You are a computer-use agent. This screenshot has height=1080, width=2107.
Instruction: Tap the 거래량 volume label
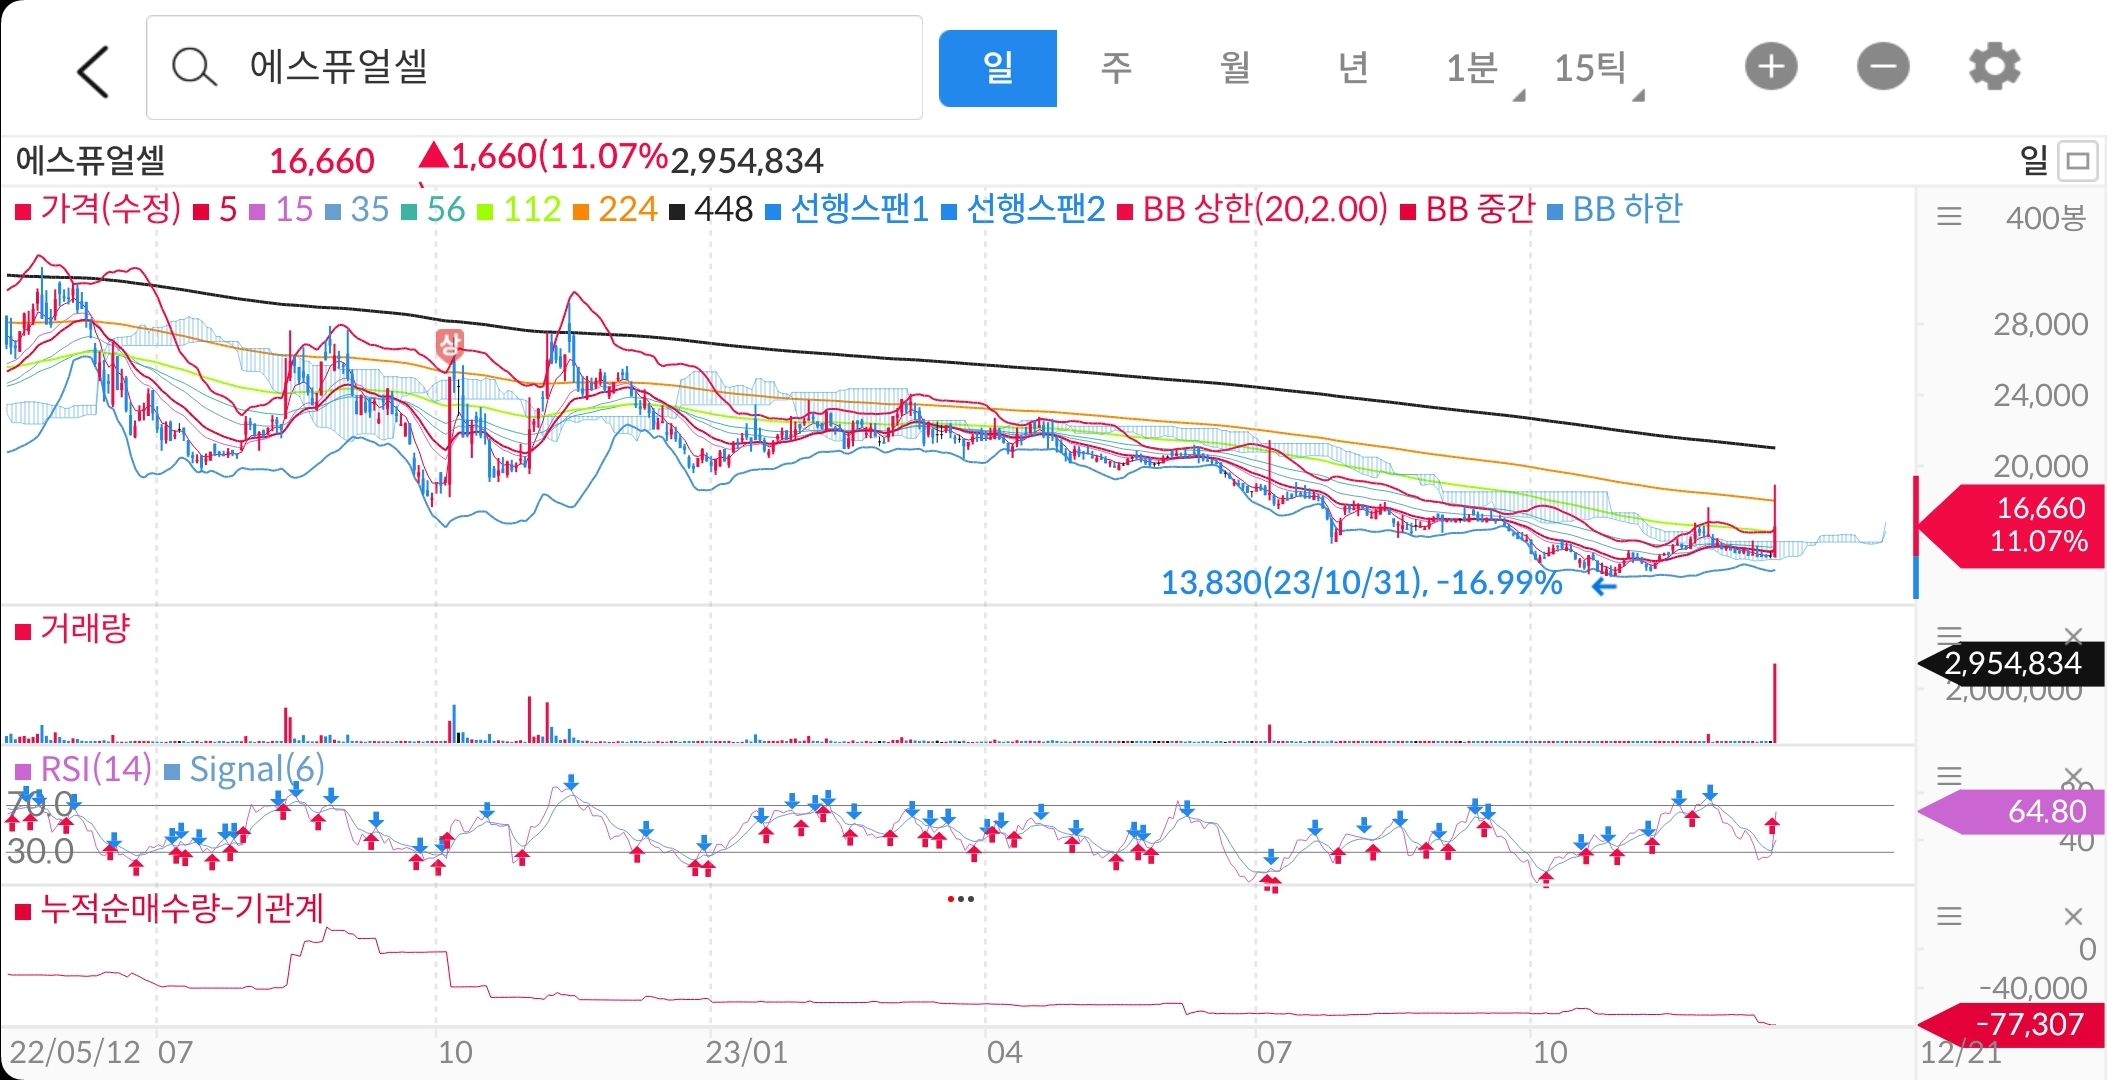73,629
